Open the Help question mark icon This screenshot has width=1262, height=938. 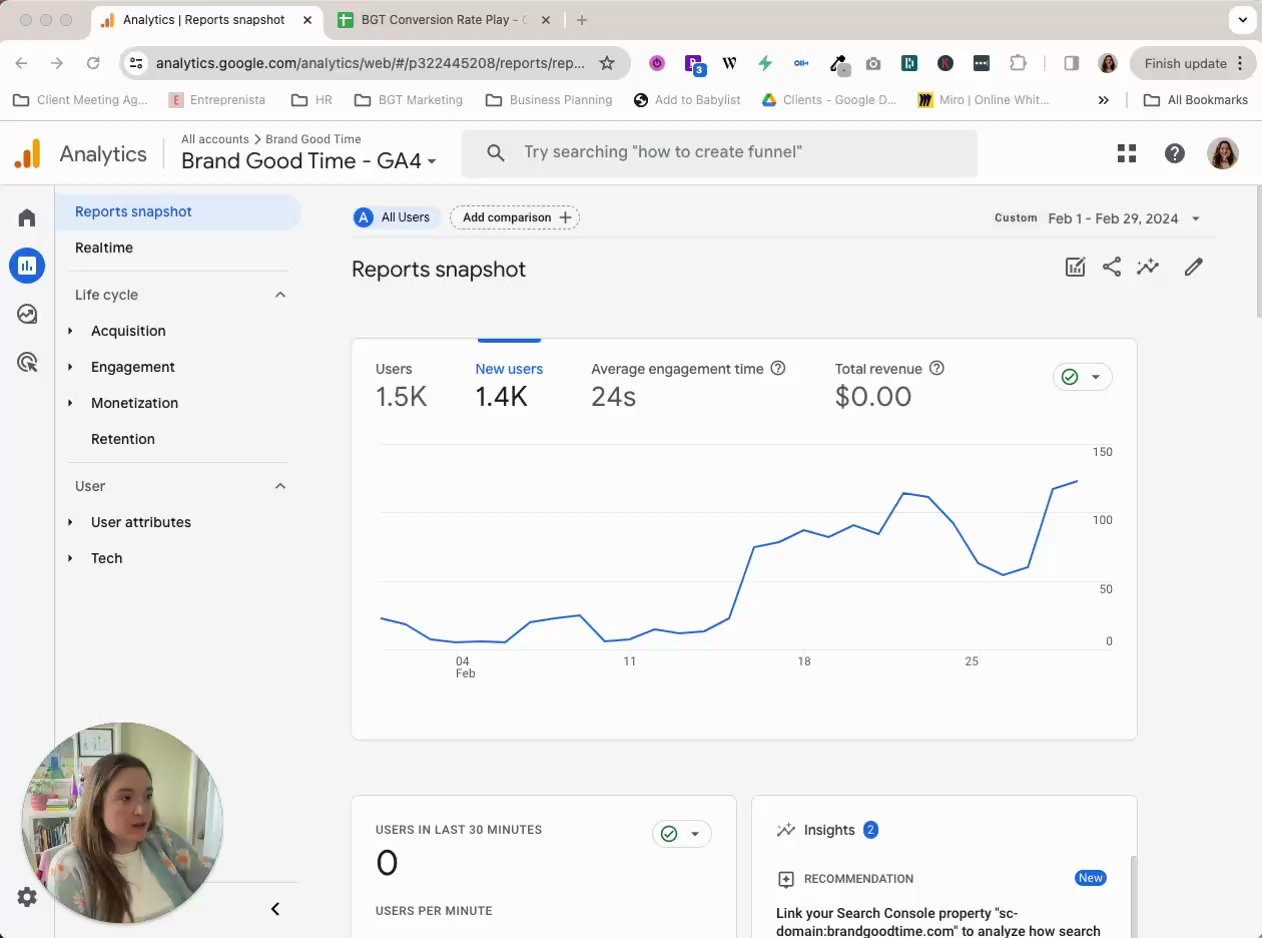tap(1175, 153)
